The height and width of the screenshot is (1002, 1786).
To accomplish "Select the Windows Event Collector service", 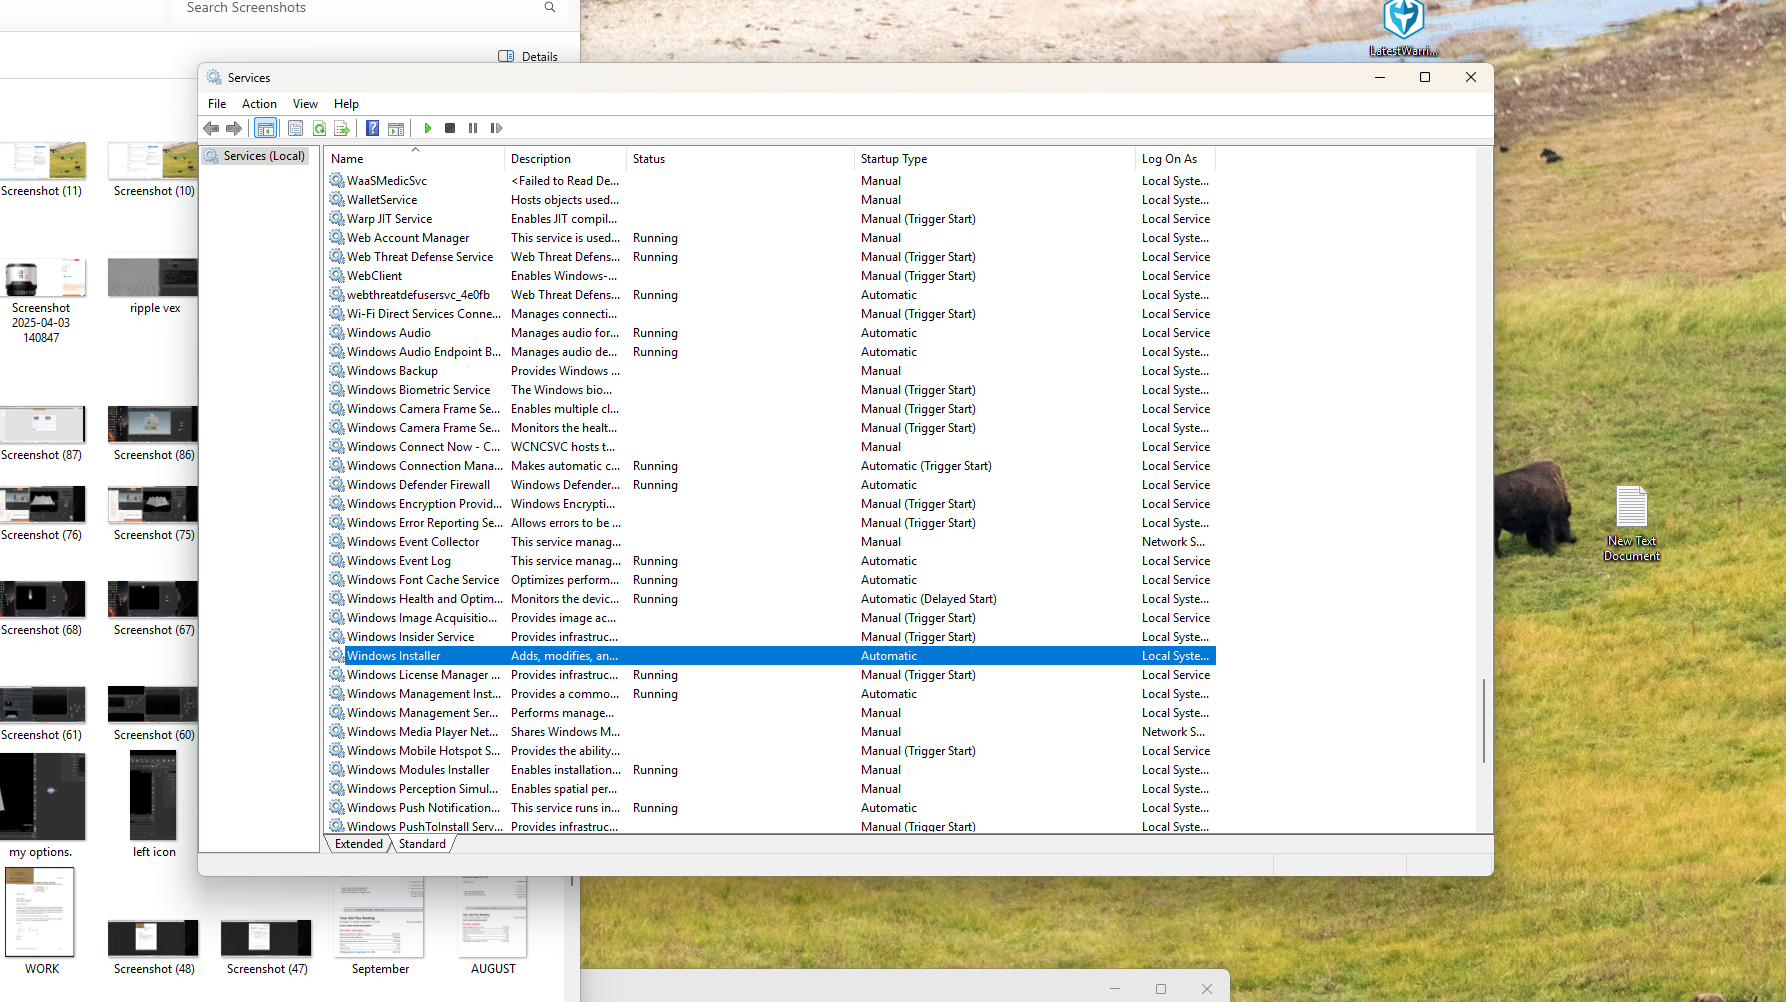I will (x=771, y=542).
